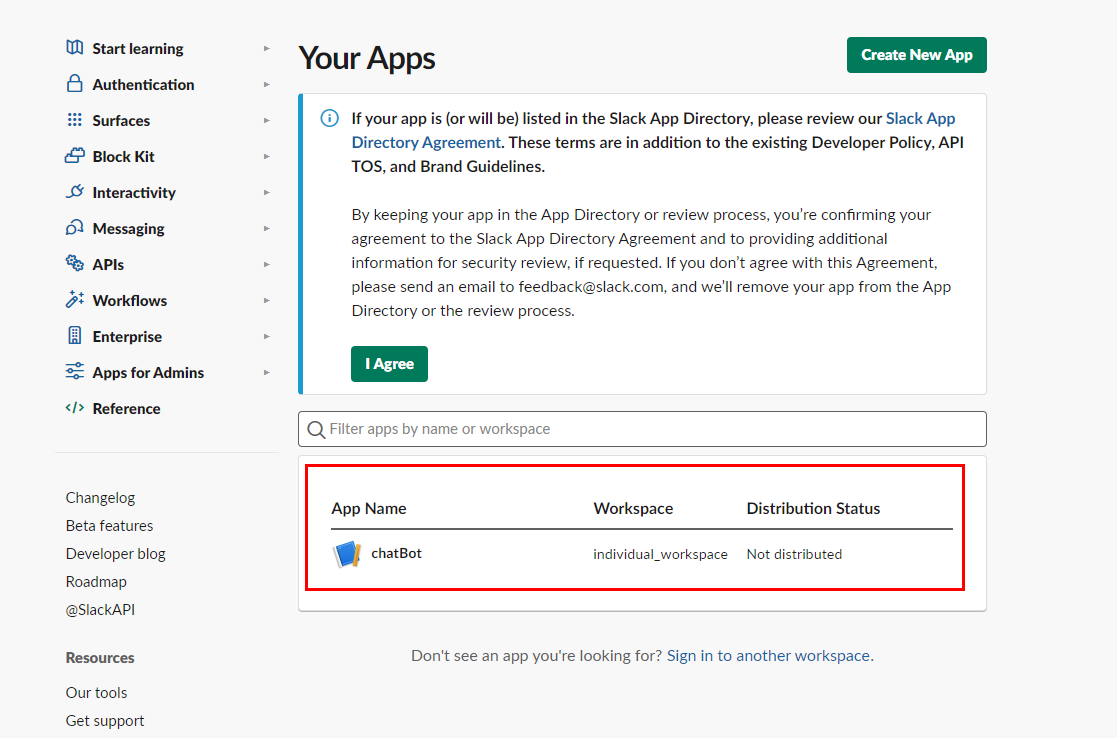Expand the Authentication section arrow
This screenshot has width=1117, height=738.
pyautogui.click(x=266, y=85)
